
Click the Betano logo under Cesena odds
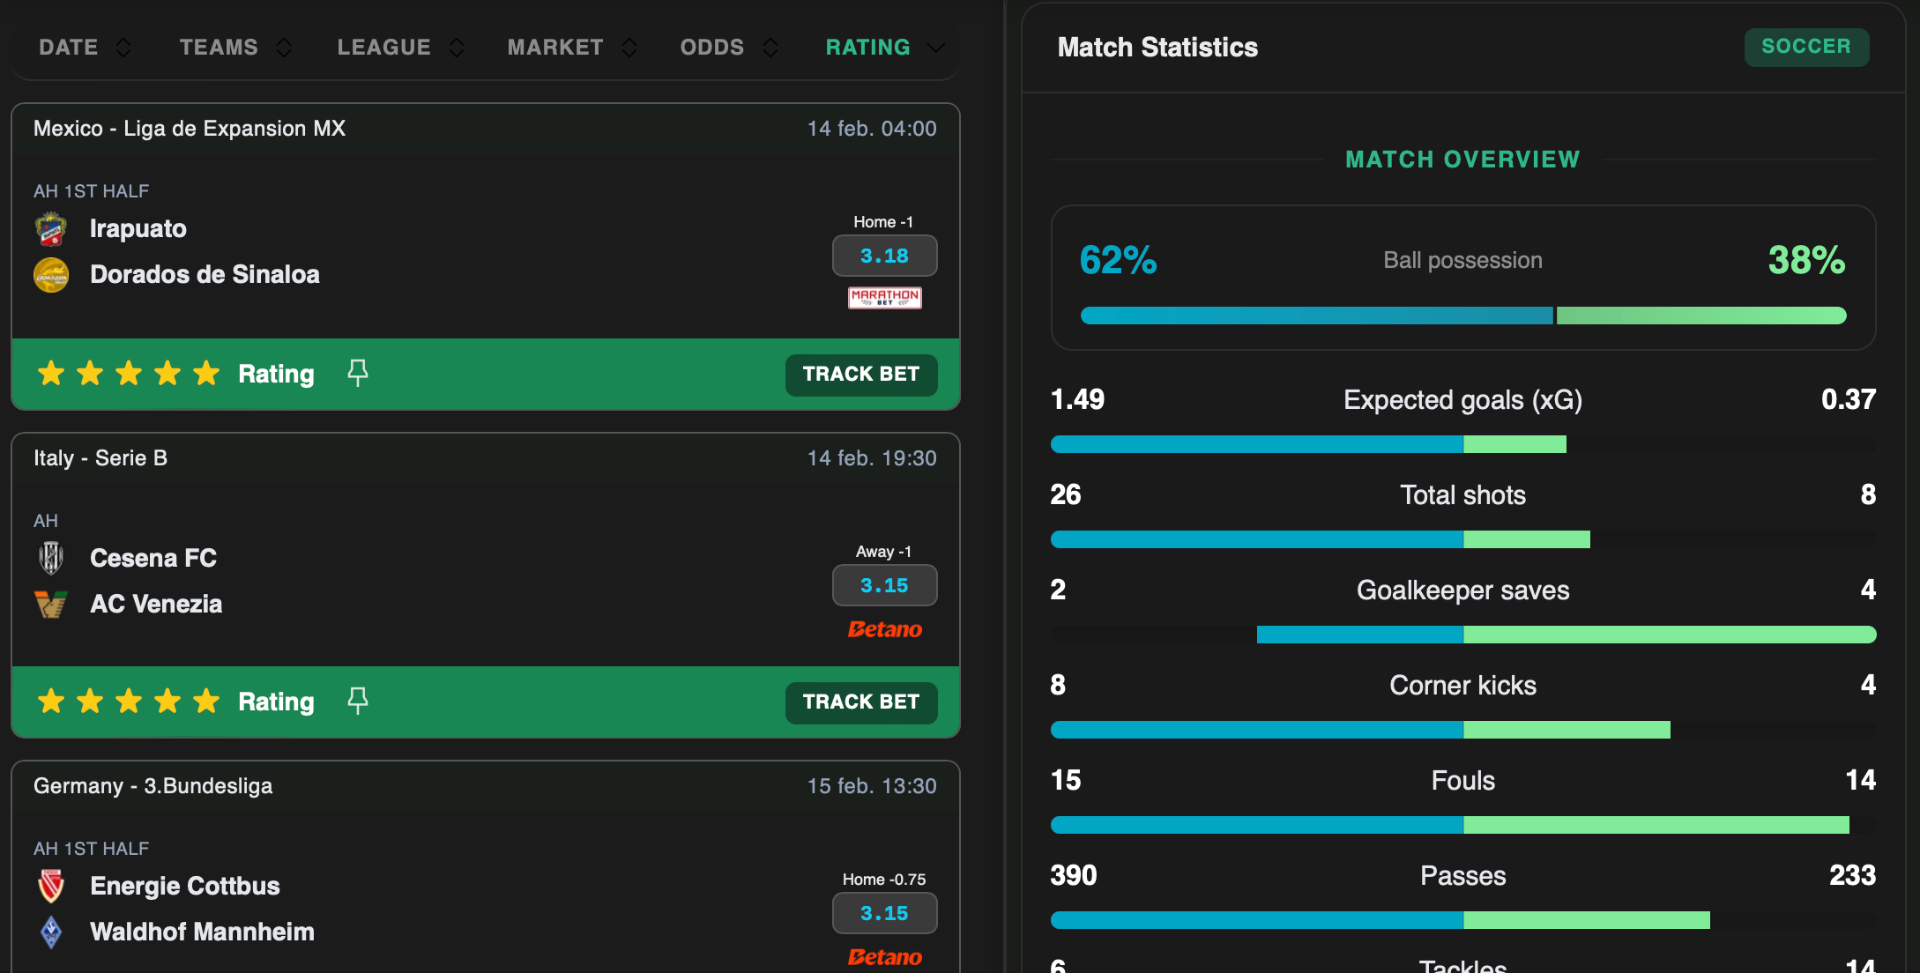[x=884, y=629]
